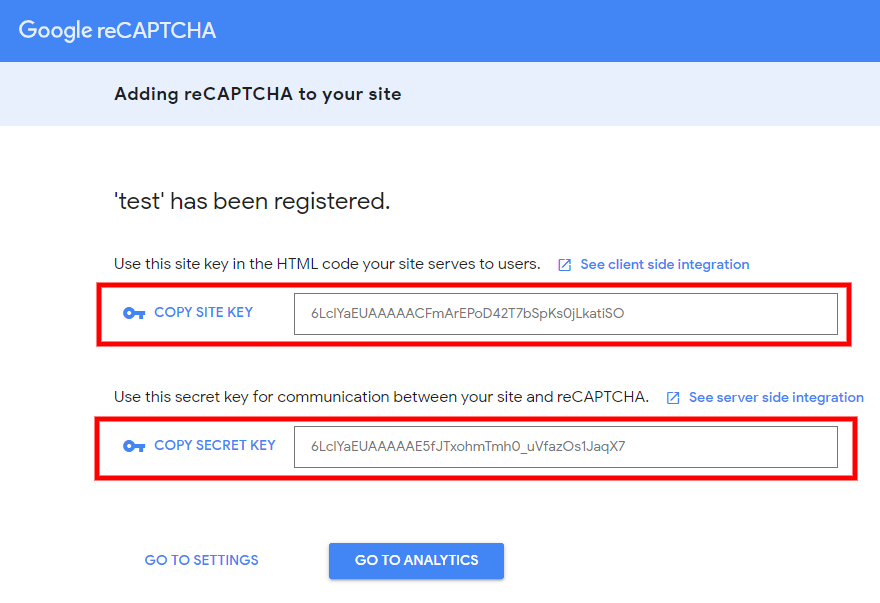Viewport: 880px width, 603px height.
Task: Click the Google reCAPTCHA logo in header
Action: pos(117,30)
